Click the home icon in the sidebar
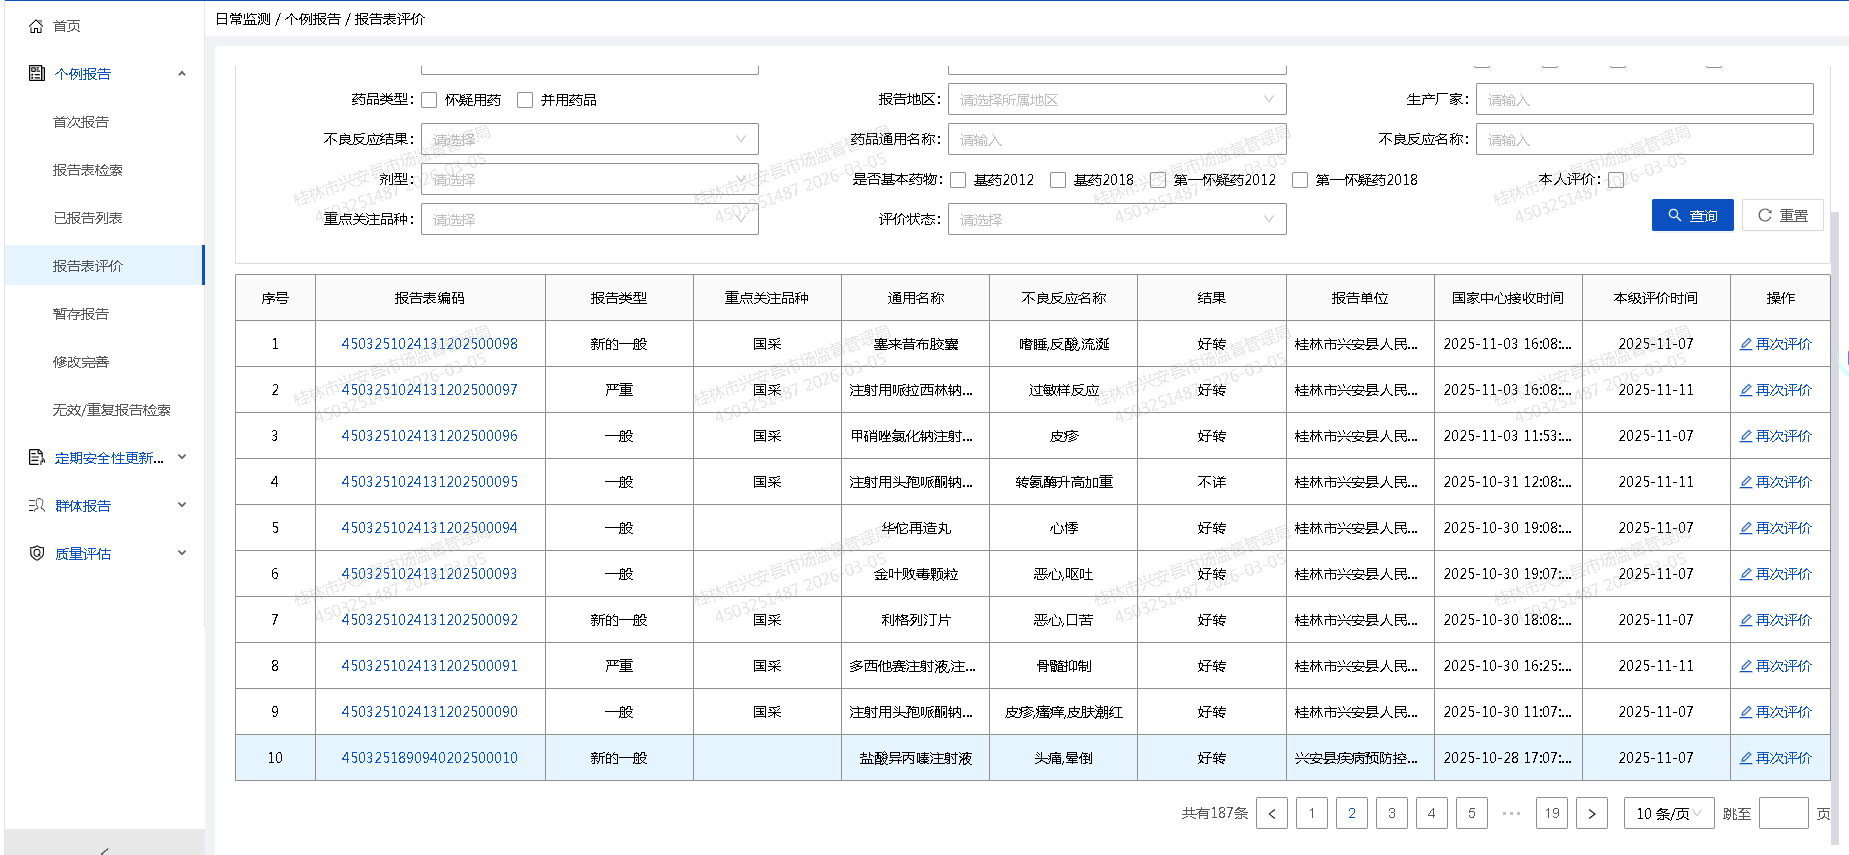1849x855 pixels. coord(36,26)
